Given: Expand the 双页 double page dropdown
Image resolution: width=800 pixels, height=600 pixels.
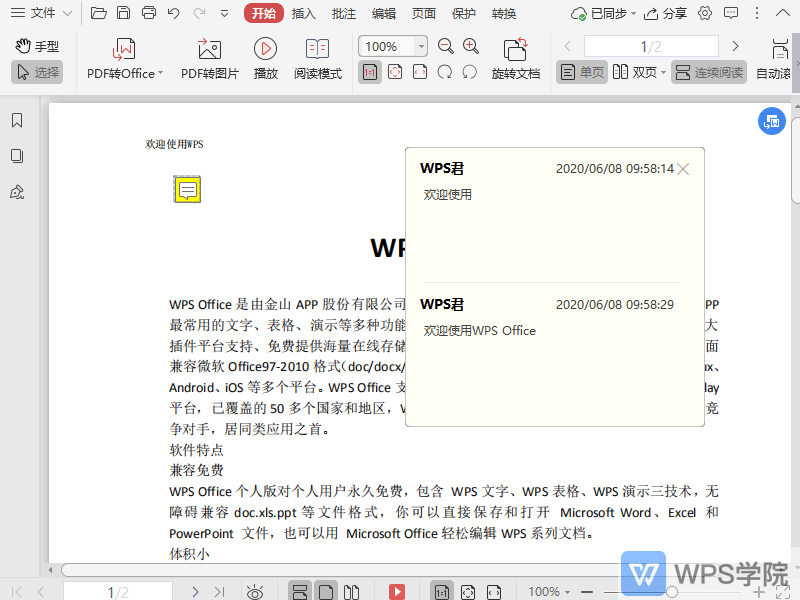Looking at the screenshot, I should pos(663,72).
